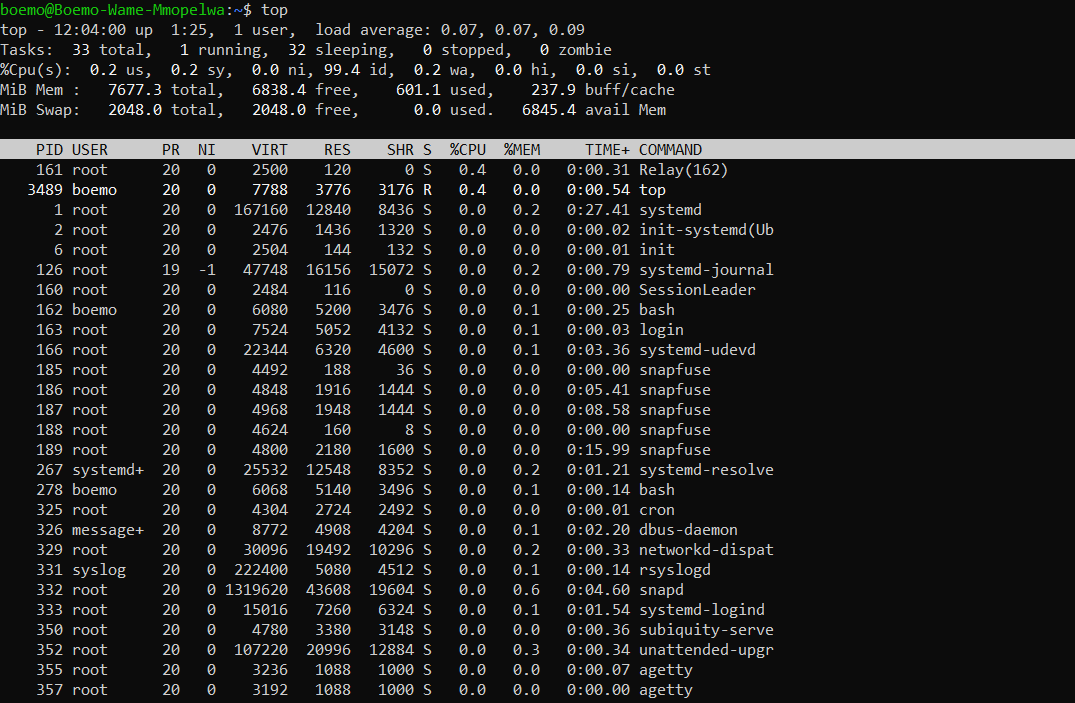Click the unattended-upgr command entry

706,650
